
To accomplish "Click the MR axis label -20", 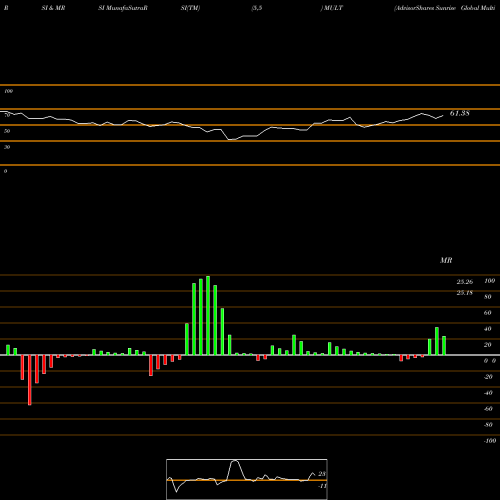I will coord(488,377).
